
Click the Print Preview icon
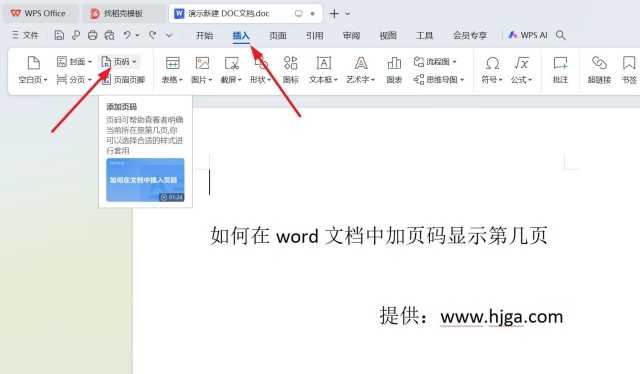click(109, 36)
